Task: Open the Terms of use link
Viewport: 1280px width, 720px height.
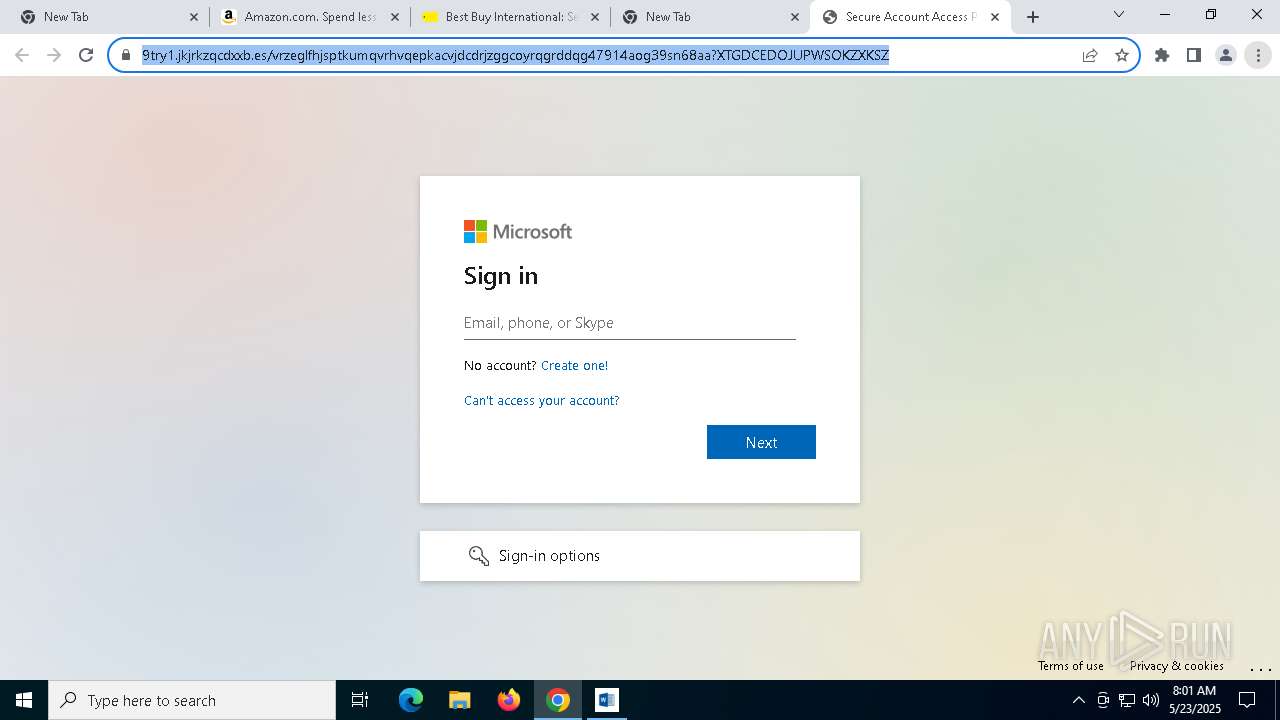Action: pos(1071,666)
